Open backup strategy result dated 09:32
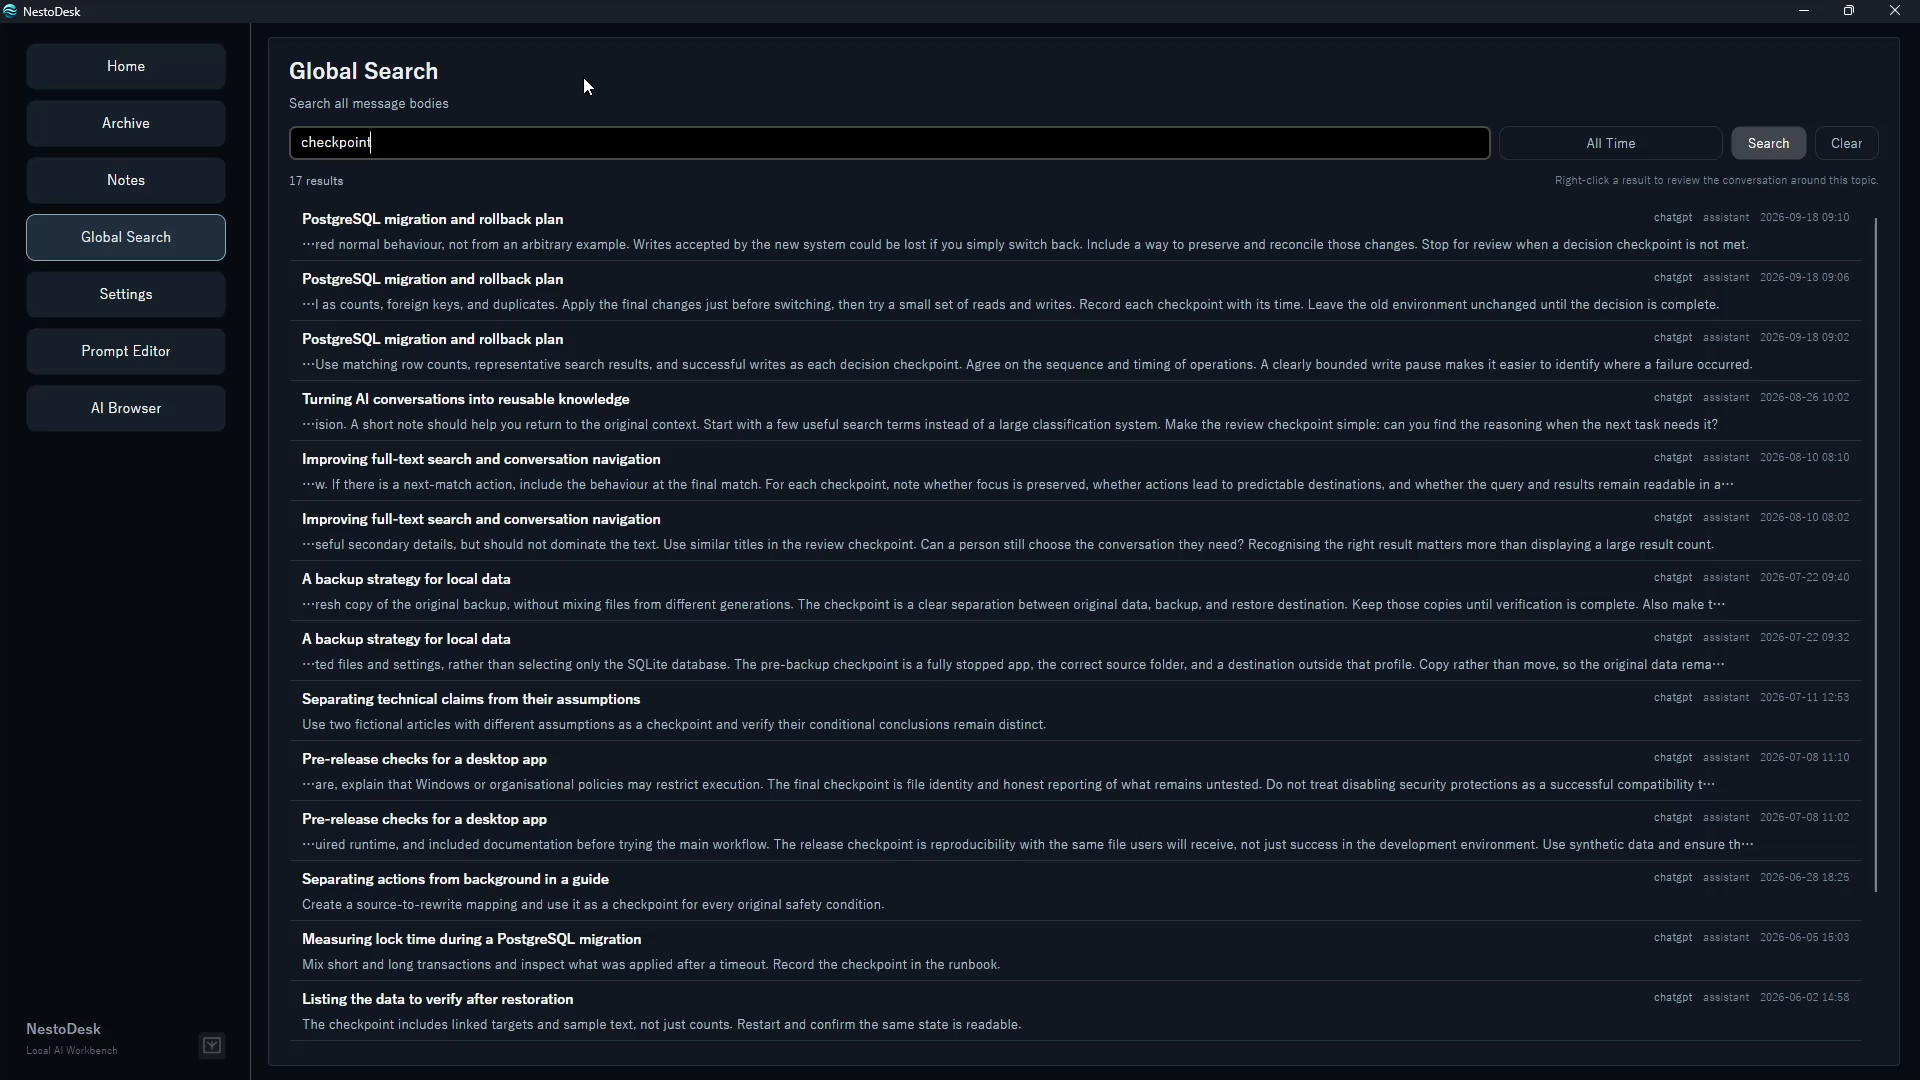This screenshot has height=1080, width=1920. (1075, 651)
